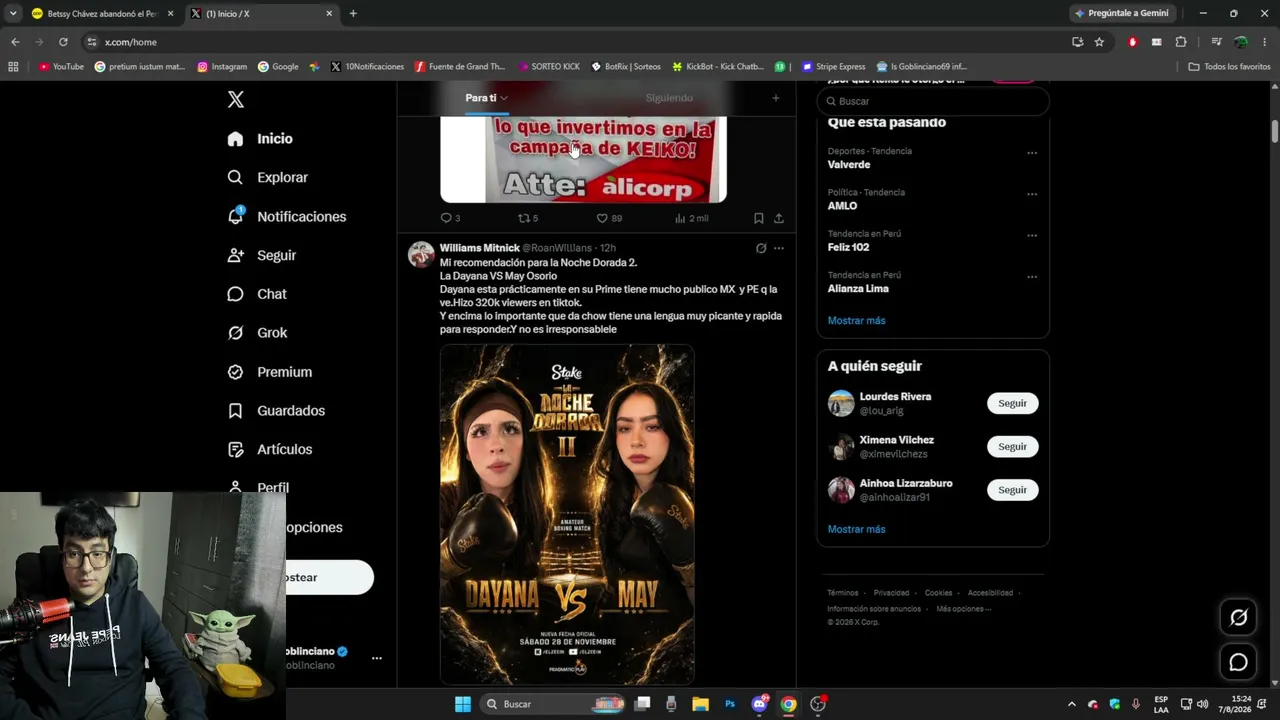Open Photoshop from the taskbar
Image resolution: width=1280 pixels, height=720 pixels.
[730, 704]
